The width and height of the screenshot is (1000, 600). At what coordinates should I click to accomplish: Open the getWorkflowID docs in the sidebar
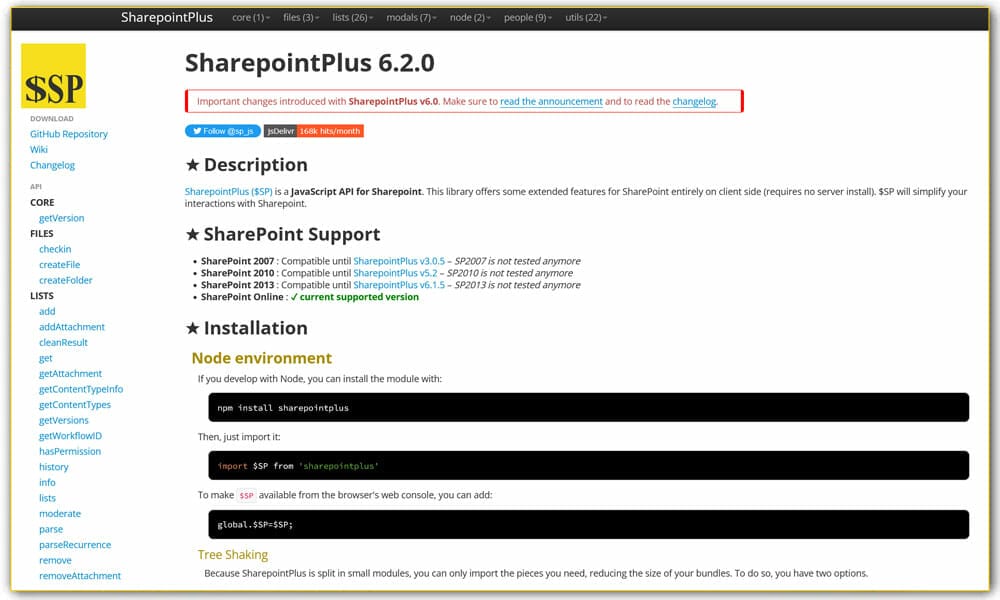tap(69, 435)
